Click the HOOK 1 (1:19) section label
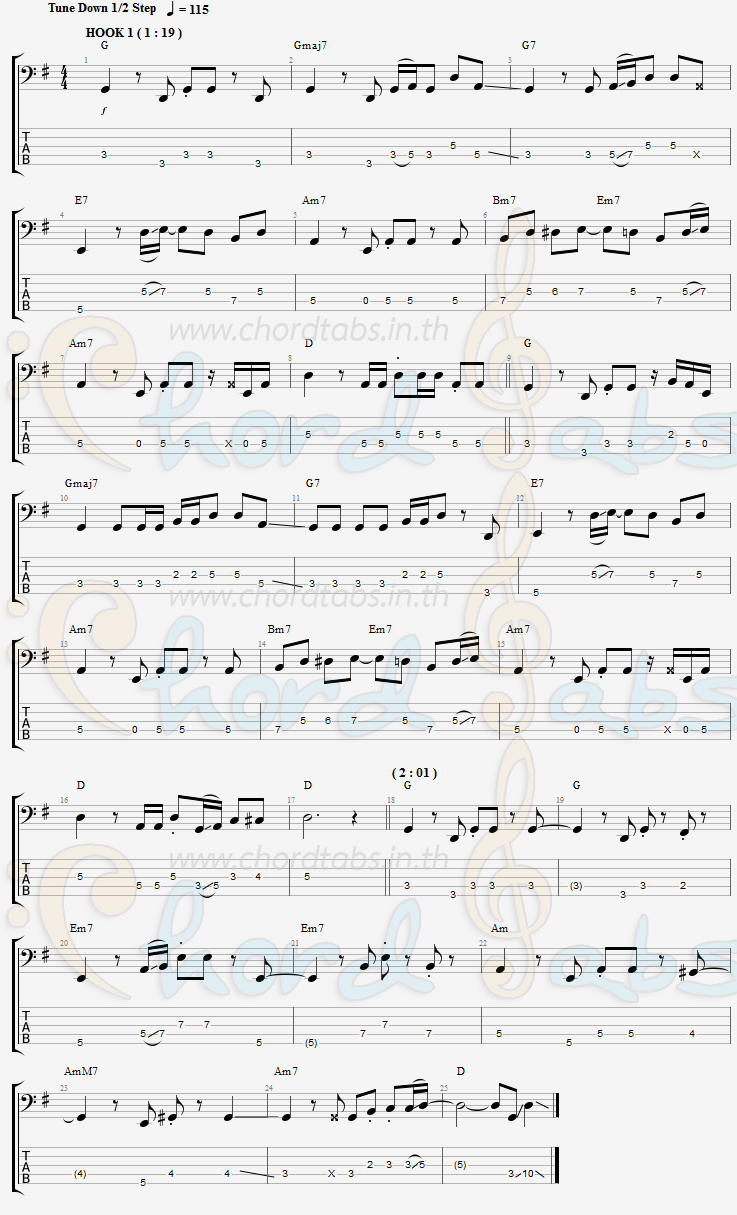The height and width of the screenshot is (1215, 737). [x=133, y=32]
